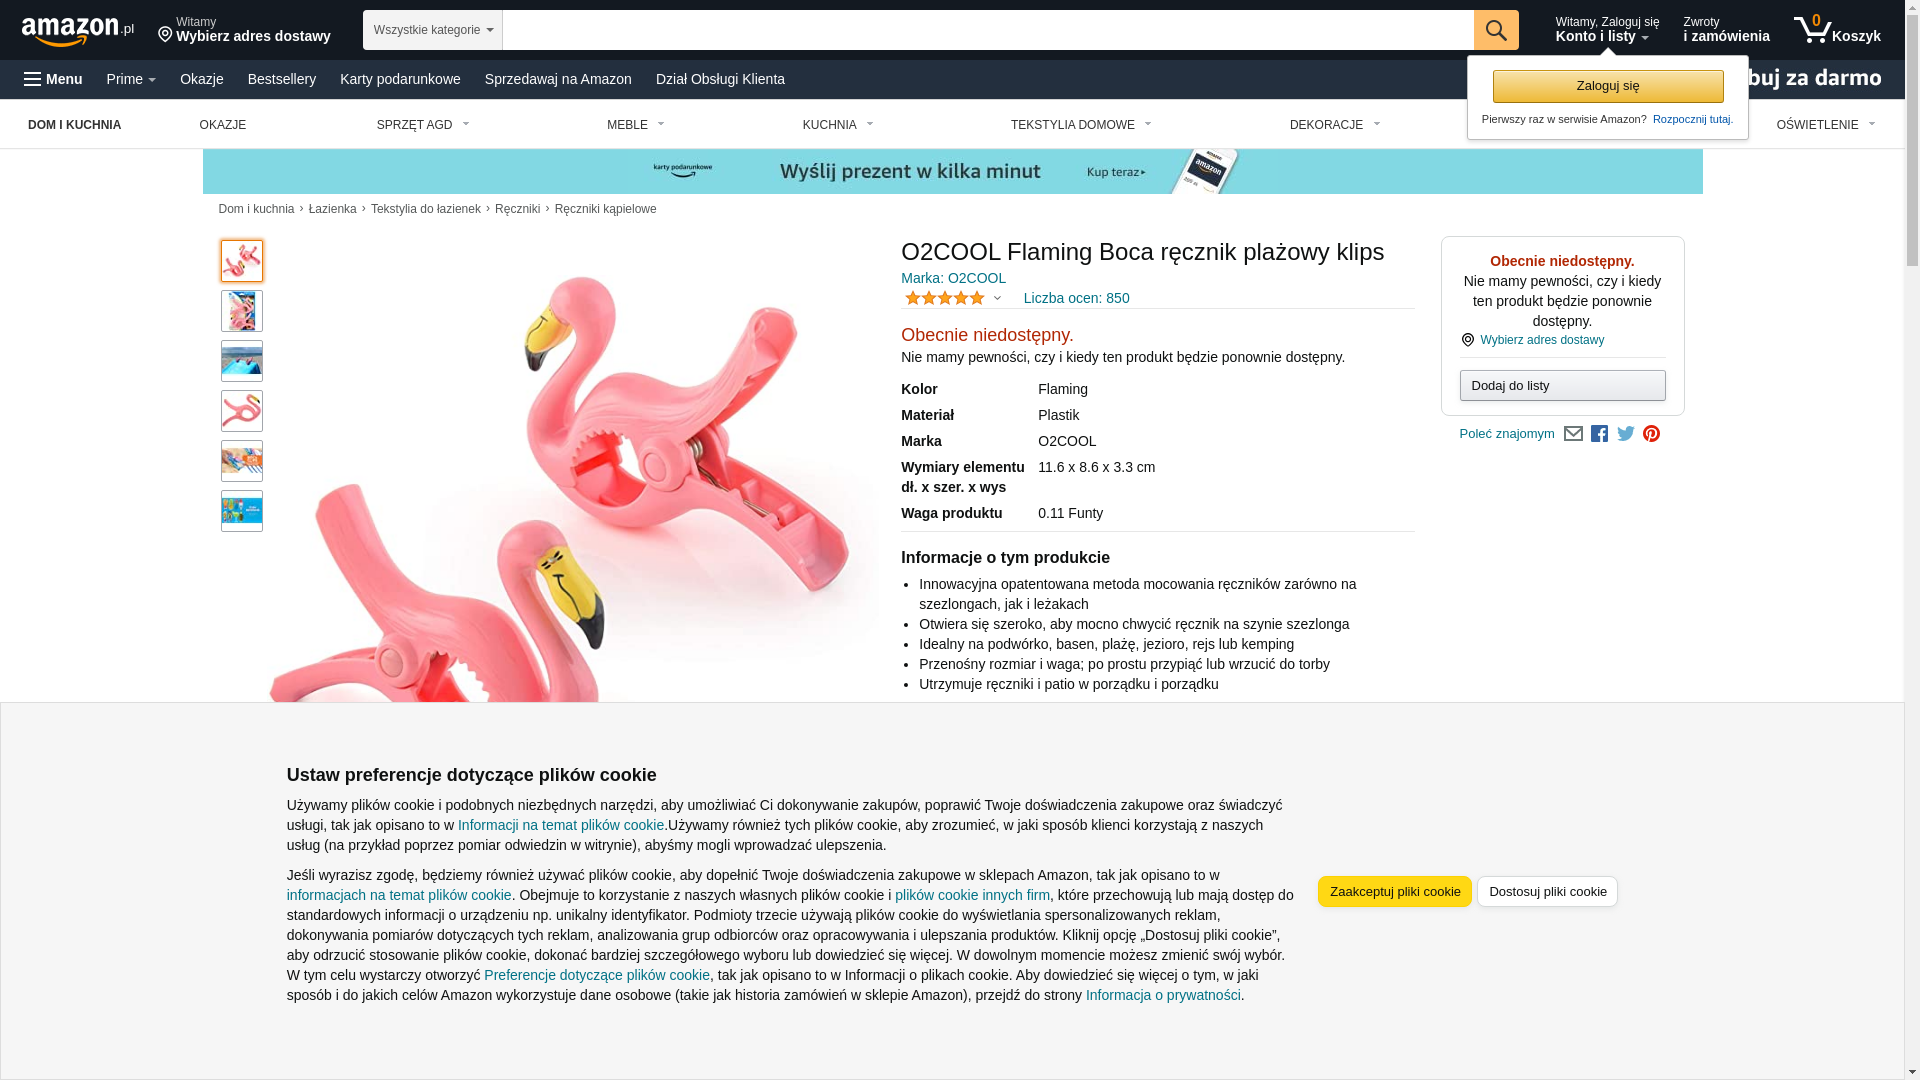Share product on Pinterest icon
The image size is (1920, 1080).
click(x=1651, y=434)
